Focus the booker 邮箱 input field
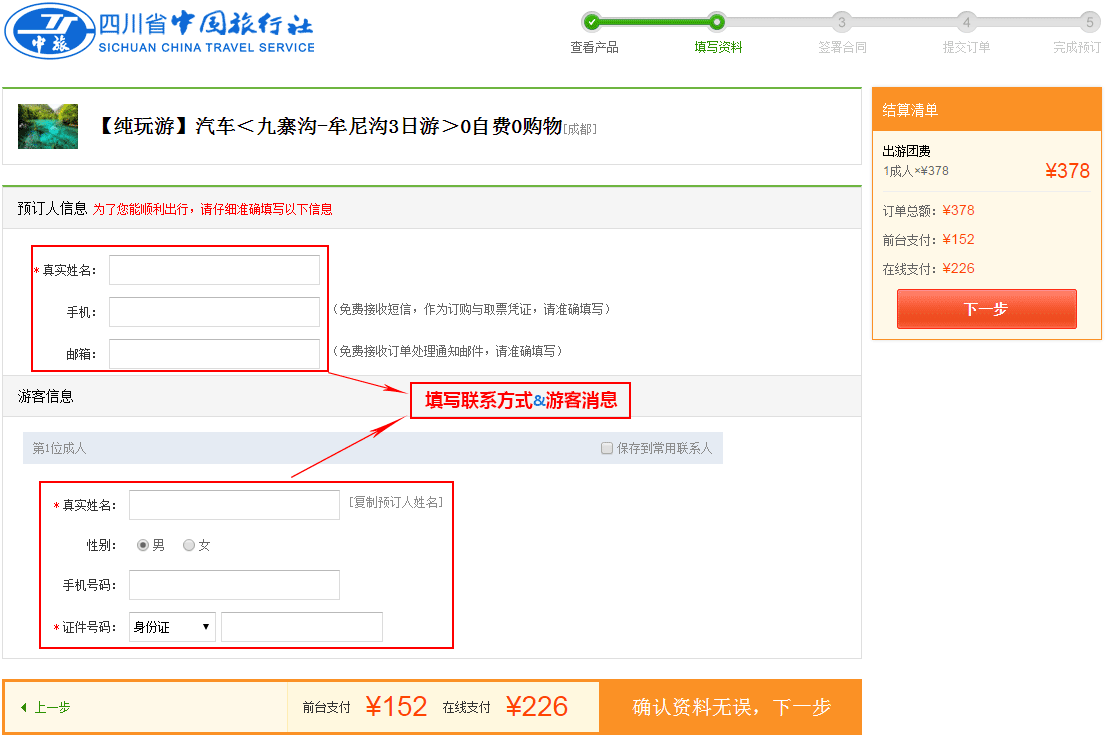1107x752 pixels. [x=214, y=354]
